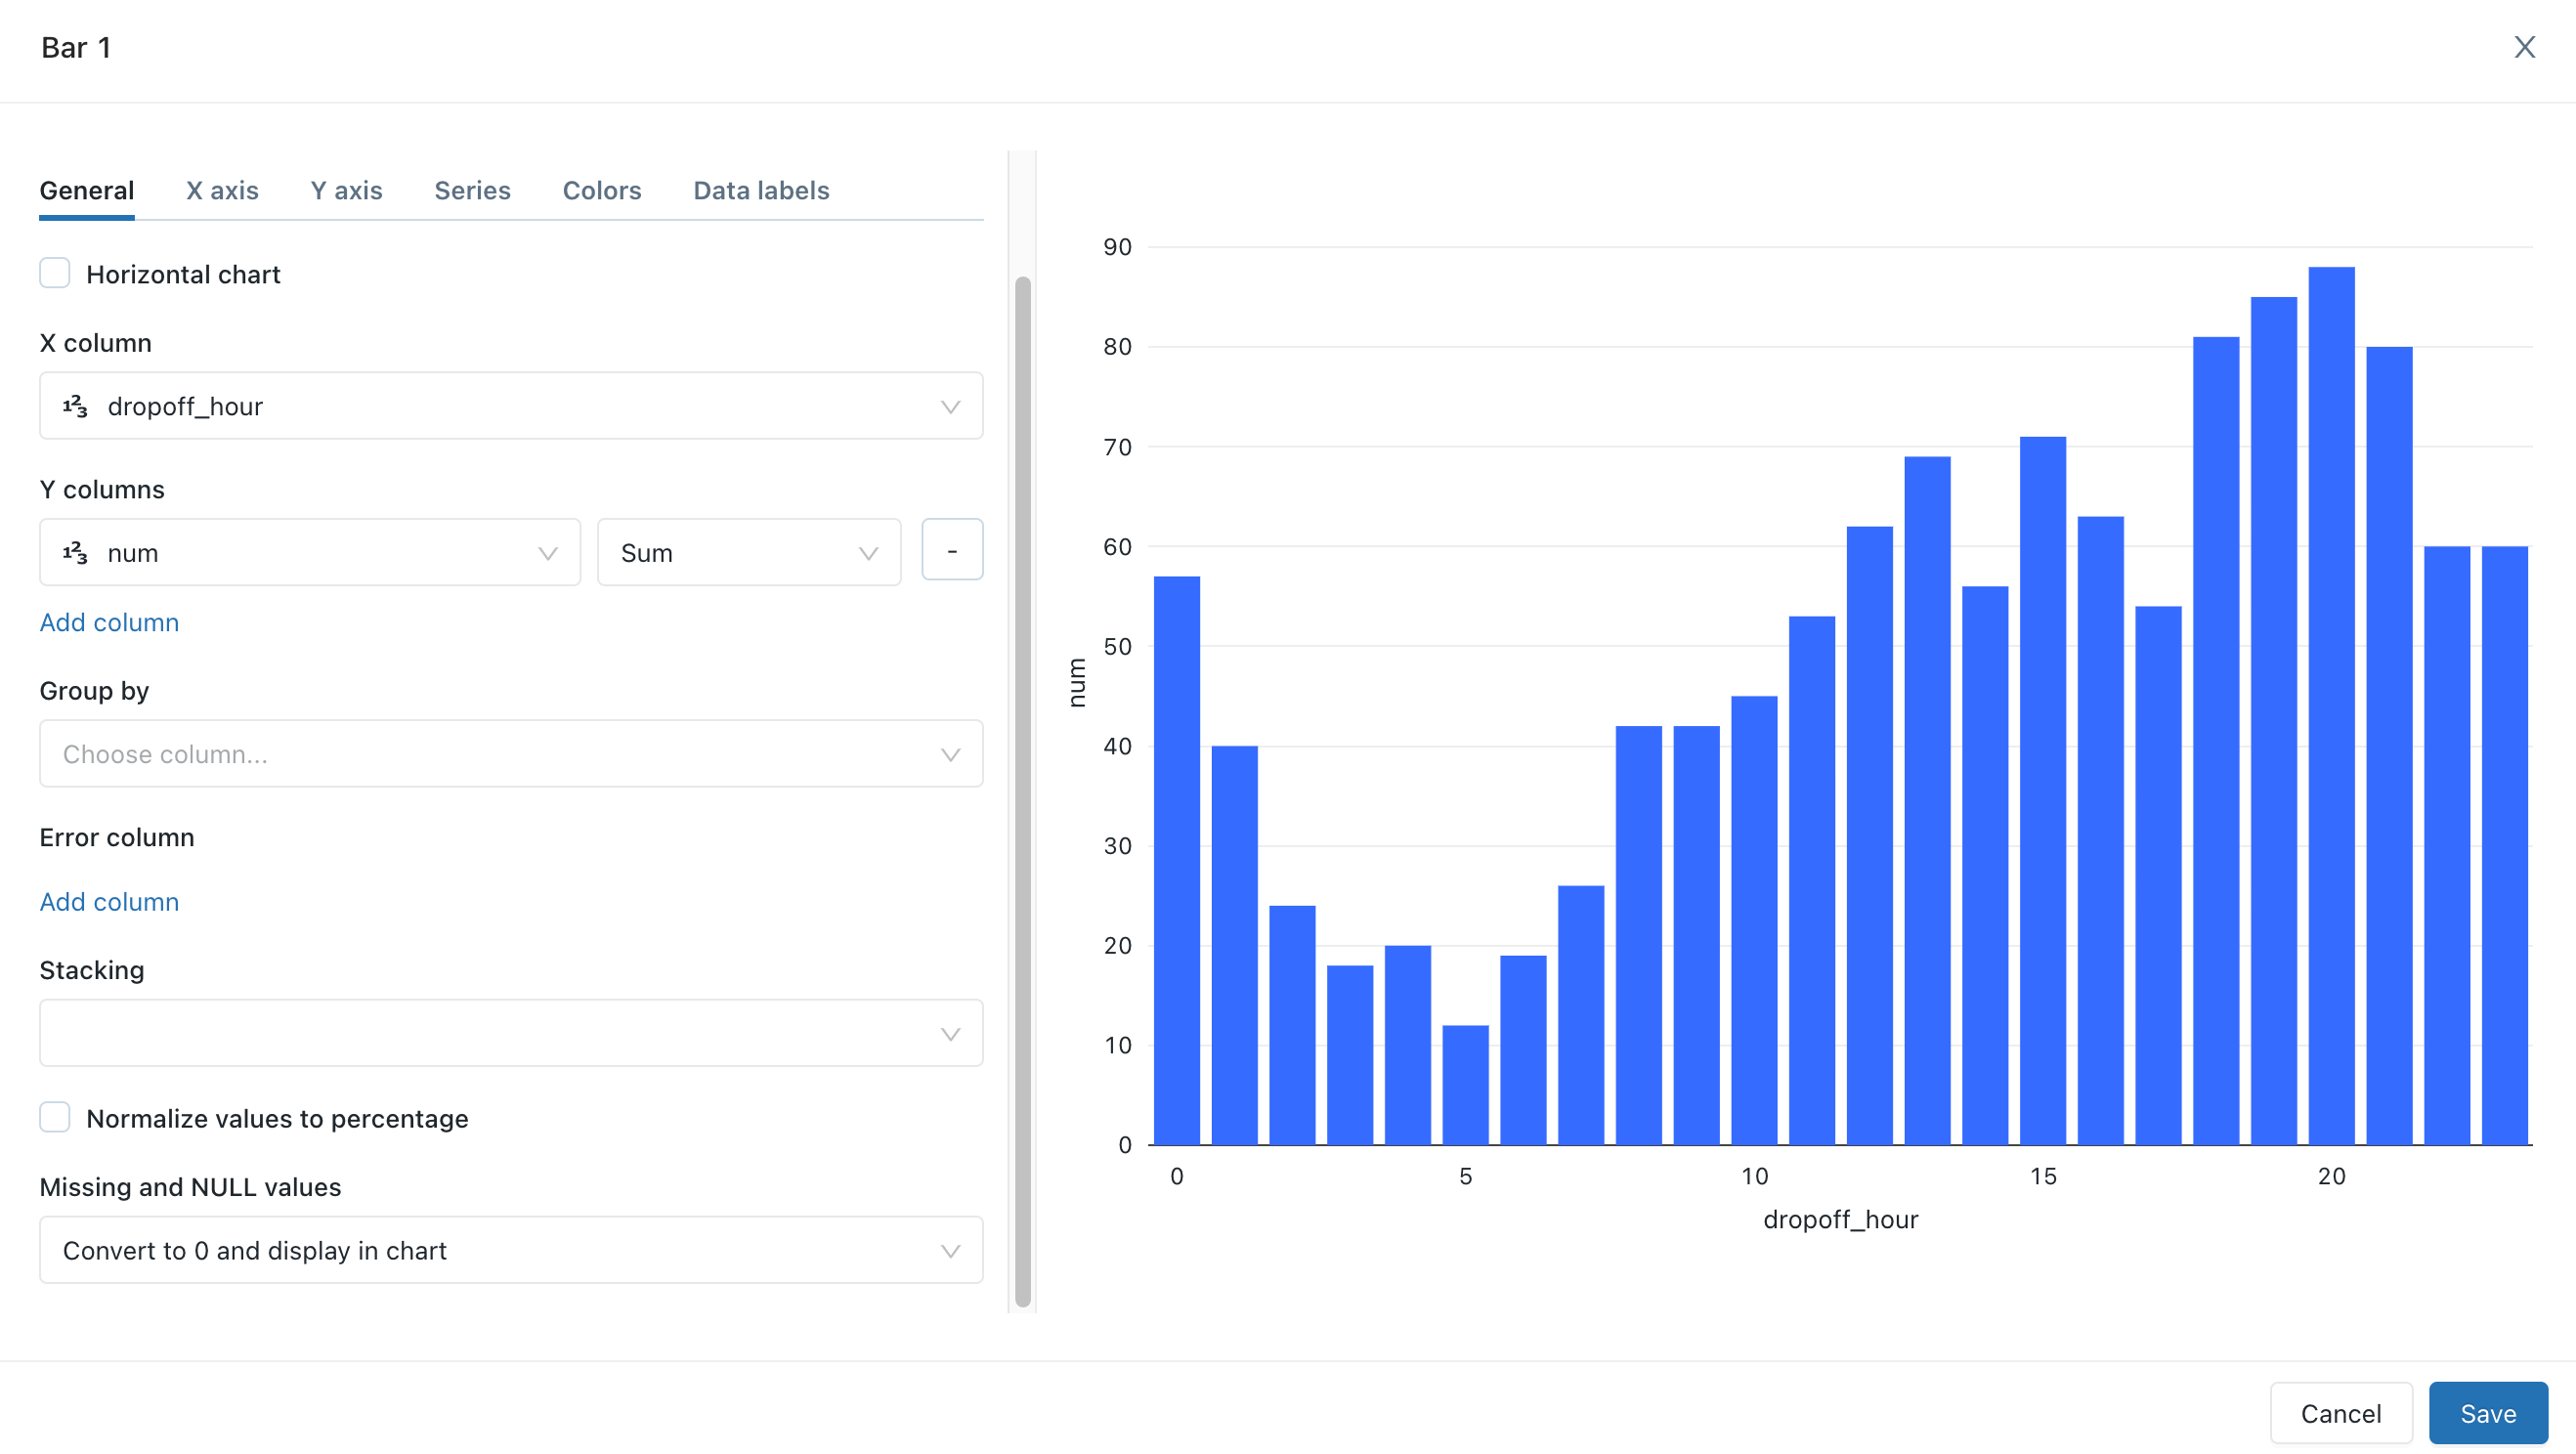The width and height of the screenshot is (2576, 1454).
Task: Click the Stacking dropdown expander
Action: tap(948, 1031)
